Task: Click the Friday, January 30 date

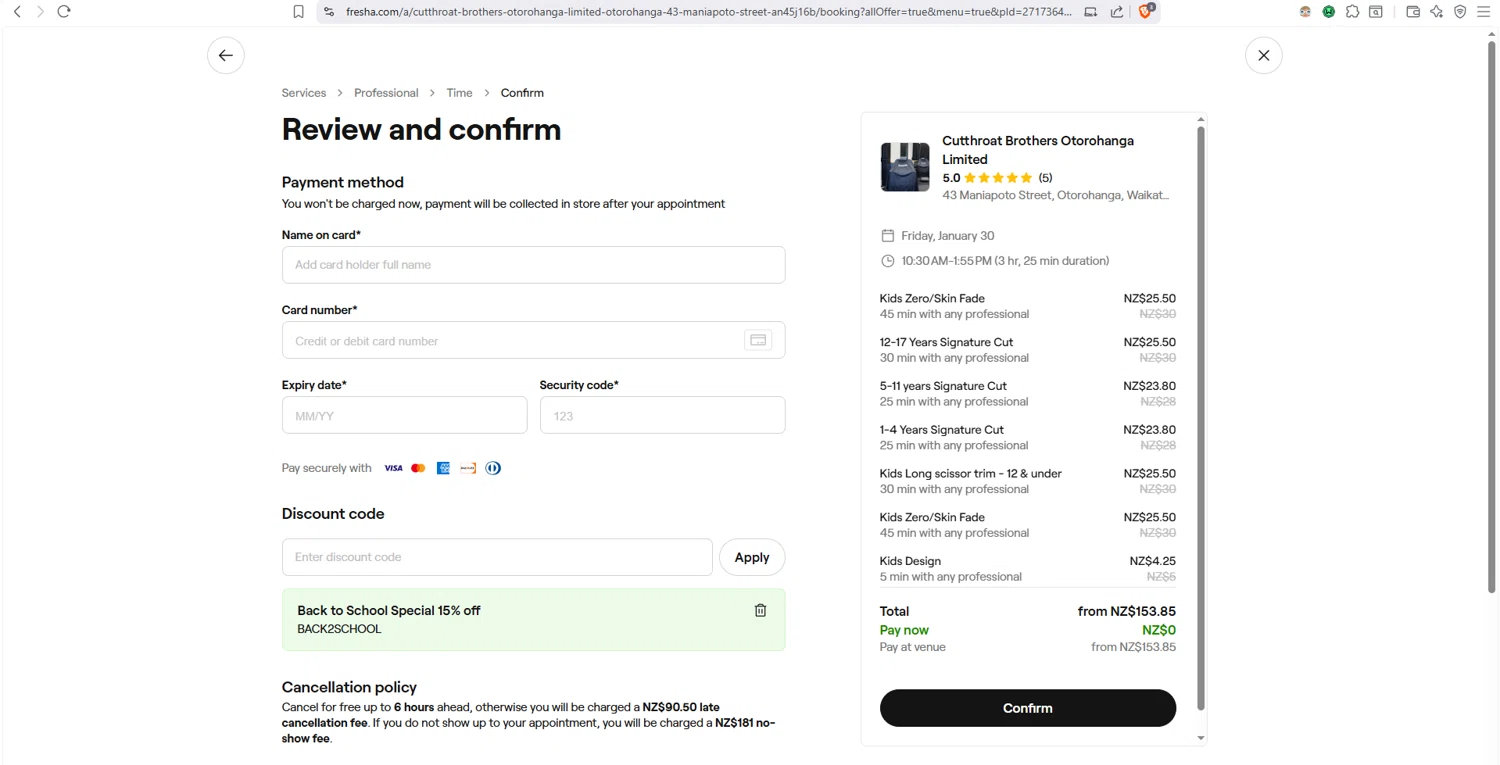Action: click(948, 236)
